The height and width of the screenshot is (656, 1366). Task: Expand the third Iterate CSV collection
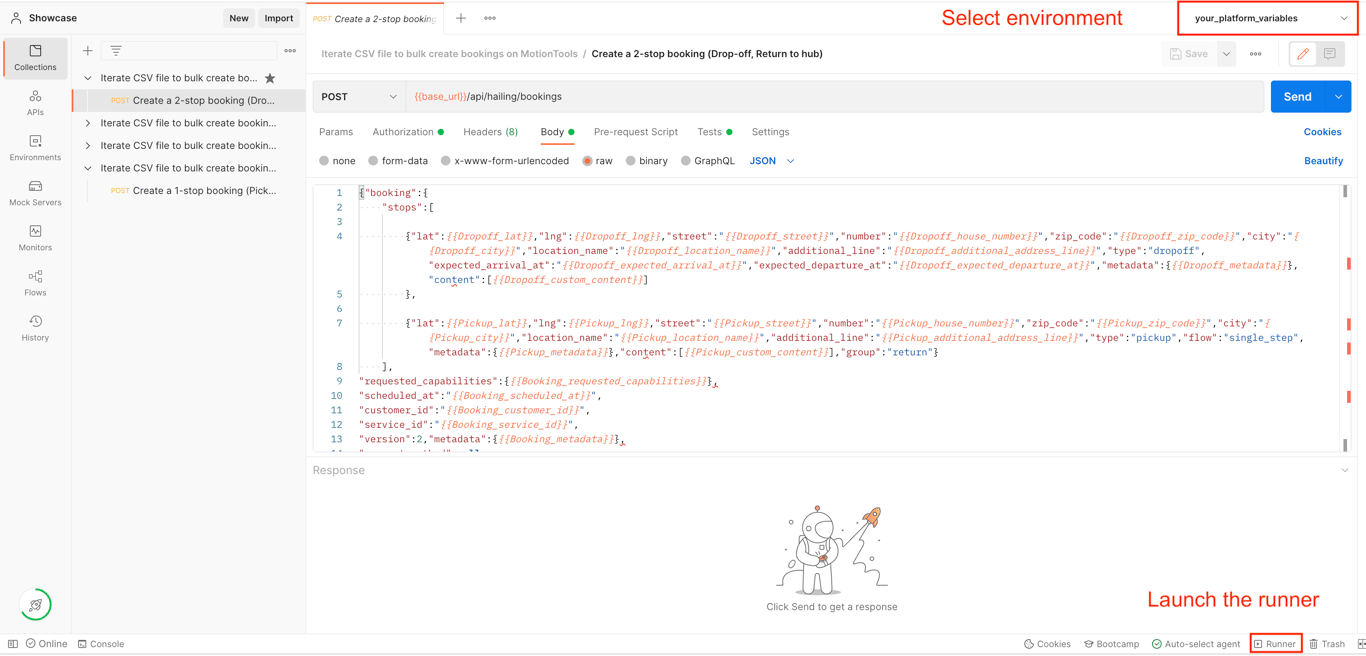[88, 146]
